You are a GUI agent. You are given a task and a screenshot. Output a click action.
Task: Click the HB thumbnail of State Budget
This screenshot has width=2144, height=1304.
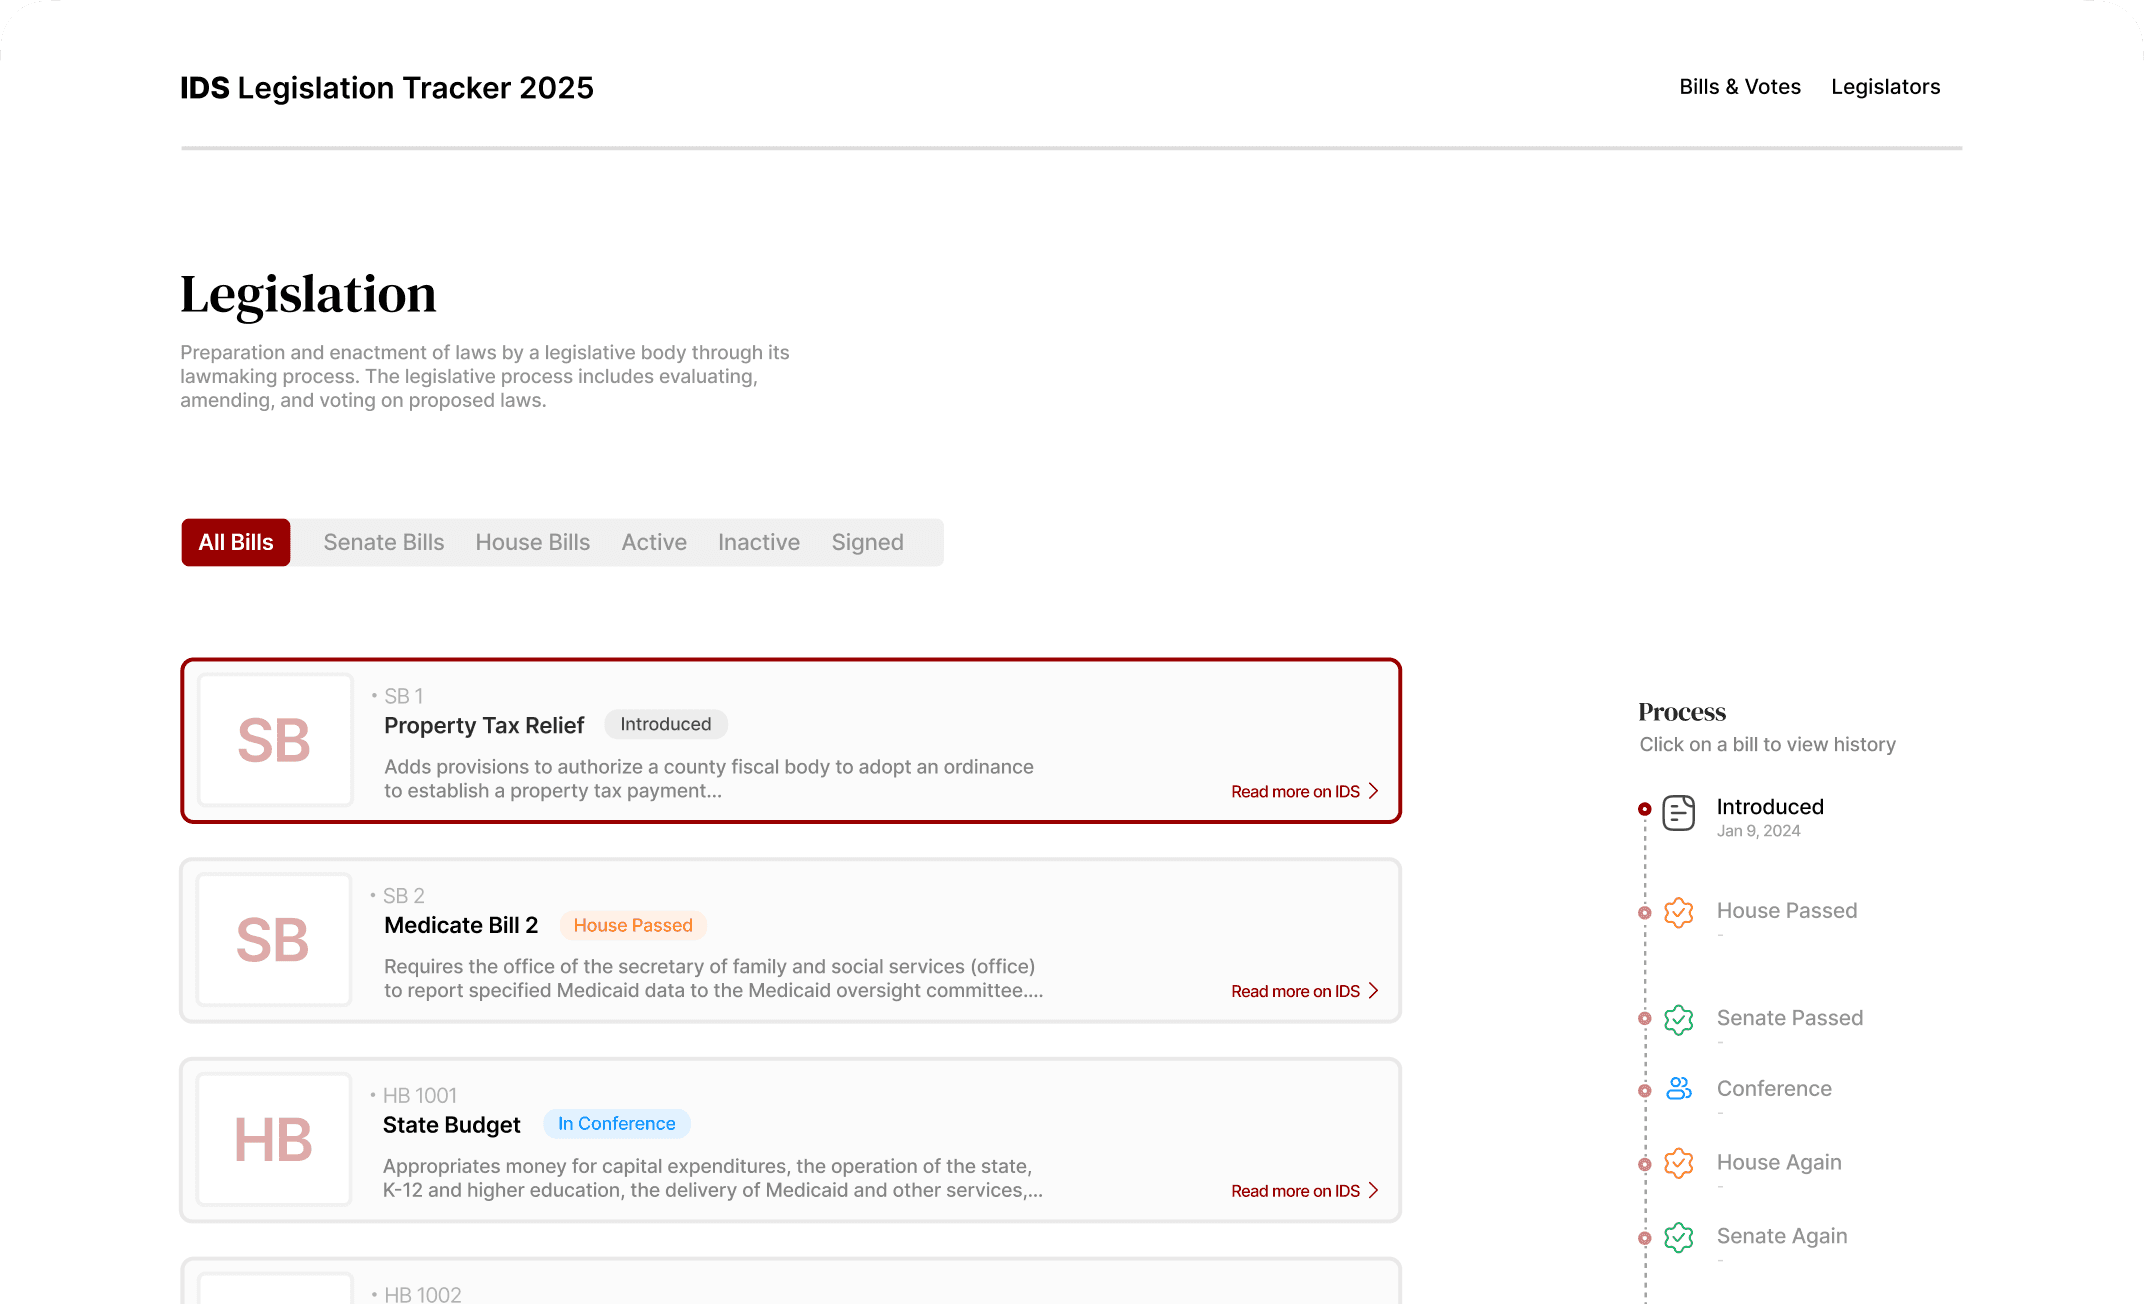pos(274,1140)
